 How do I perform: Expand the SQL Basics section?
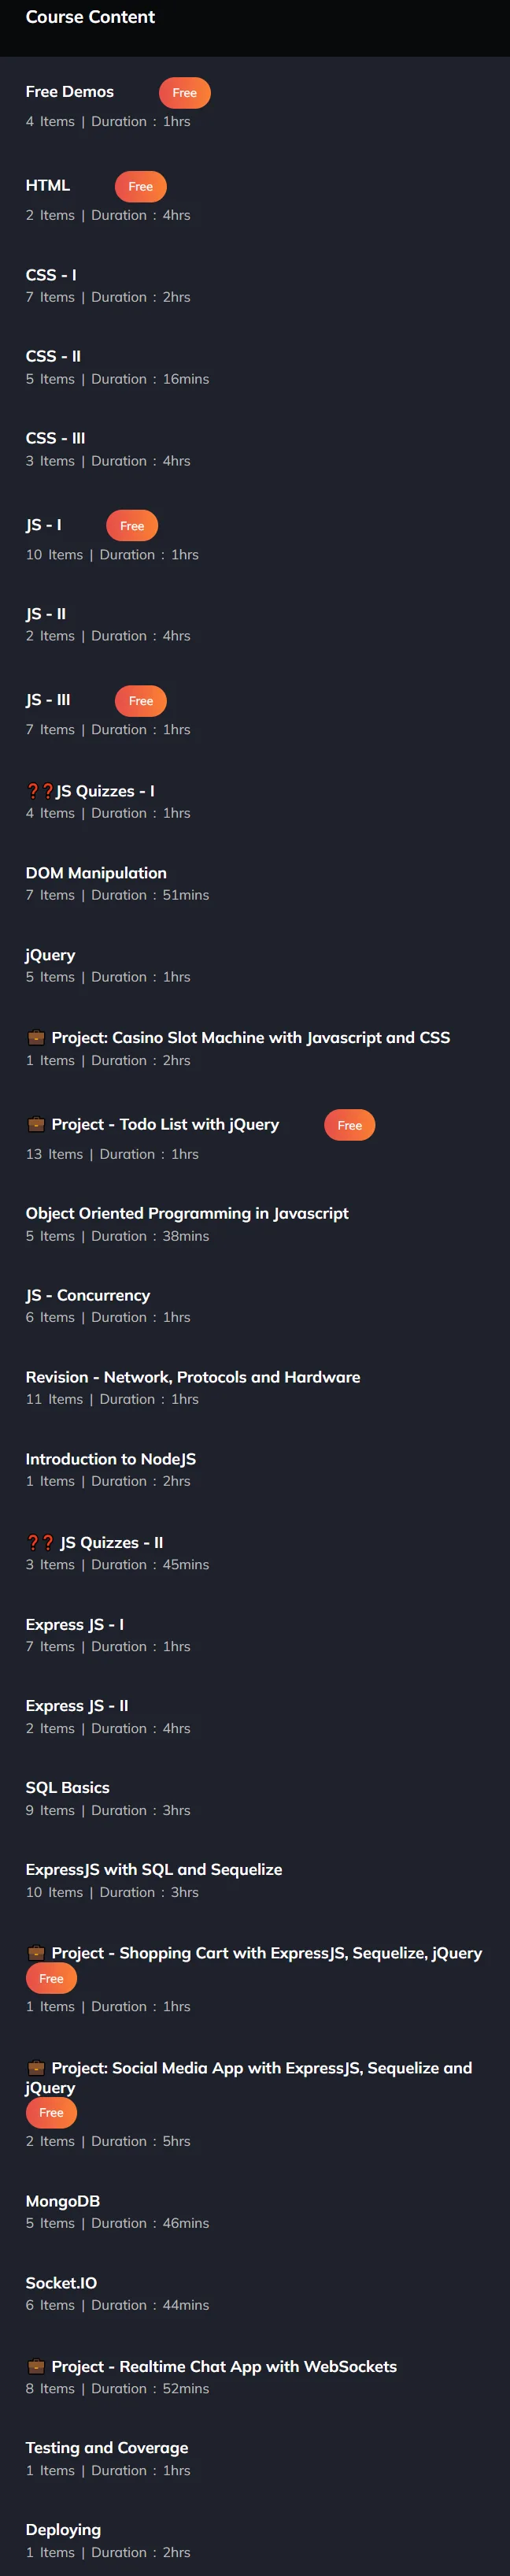[255, 1798]
